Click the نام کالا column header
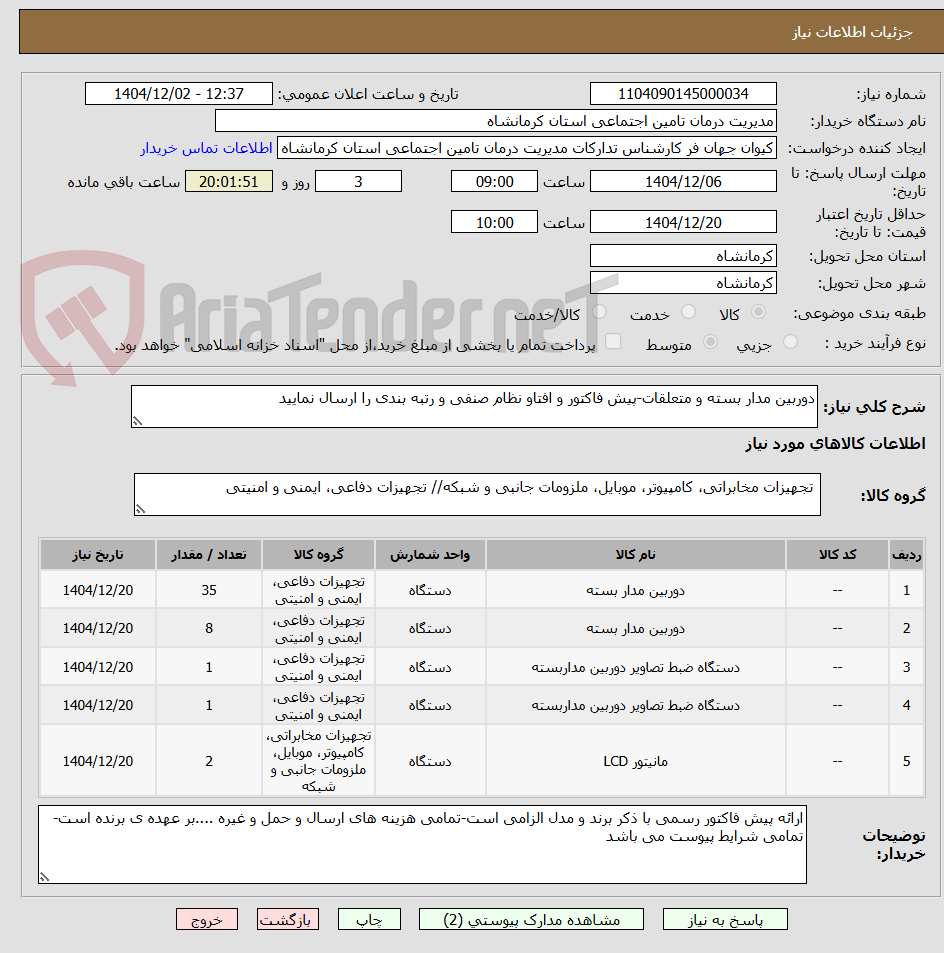Viewport: 944px width, 953px height. point(635,554)
